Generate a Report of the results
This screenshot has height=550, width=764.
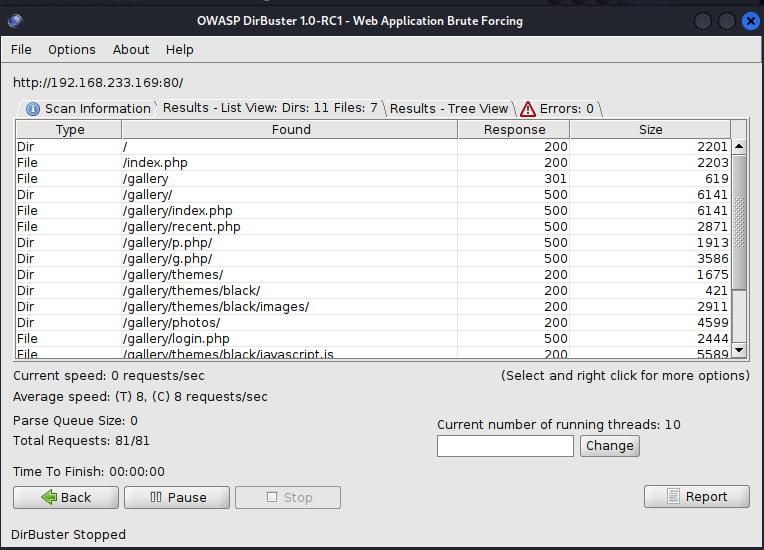(x=697, y=496)
